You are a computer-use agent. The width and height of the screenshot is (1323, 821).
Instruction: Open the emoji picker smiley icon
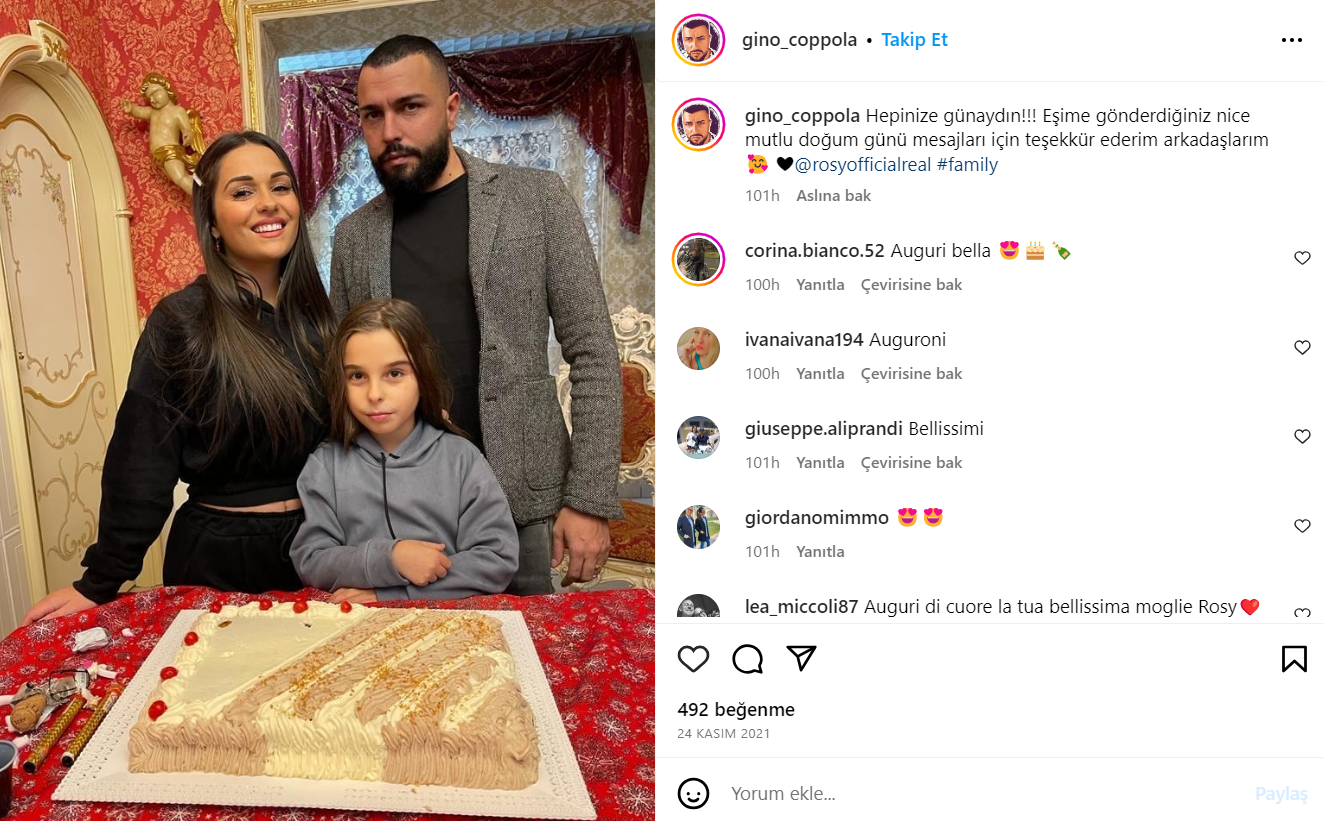(693, 794)
